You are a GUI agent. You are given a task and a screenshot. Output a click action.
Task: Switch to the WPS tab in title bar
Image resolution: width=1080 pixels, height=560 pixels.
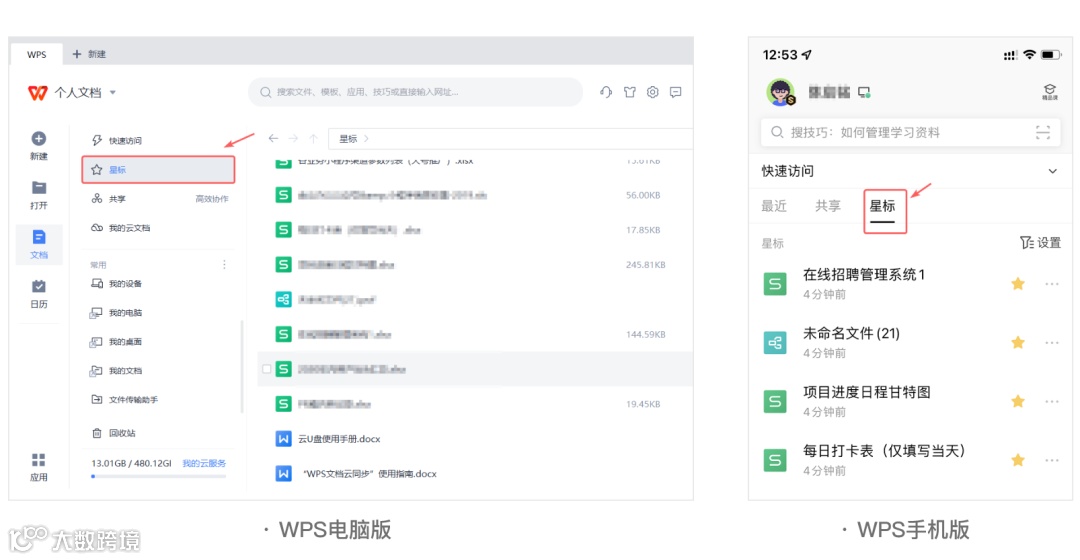(x=37, y=54)
